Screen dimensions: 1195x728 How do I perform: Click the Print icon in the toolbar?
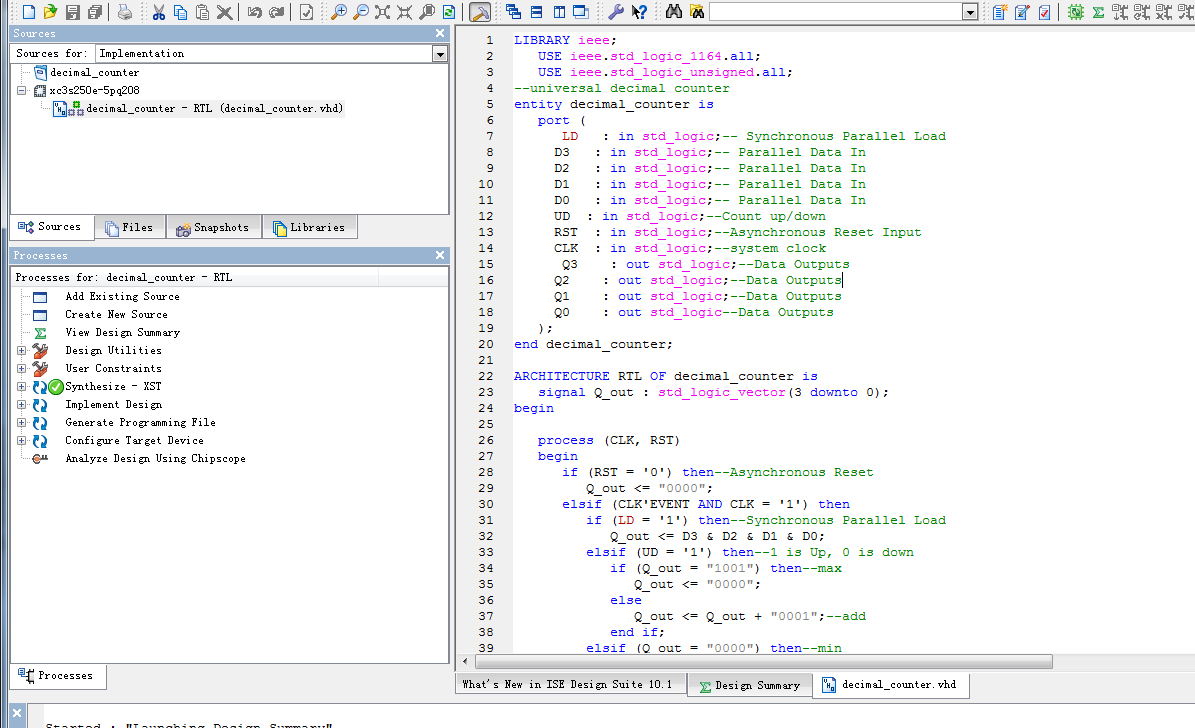tap(124, 12)
